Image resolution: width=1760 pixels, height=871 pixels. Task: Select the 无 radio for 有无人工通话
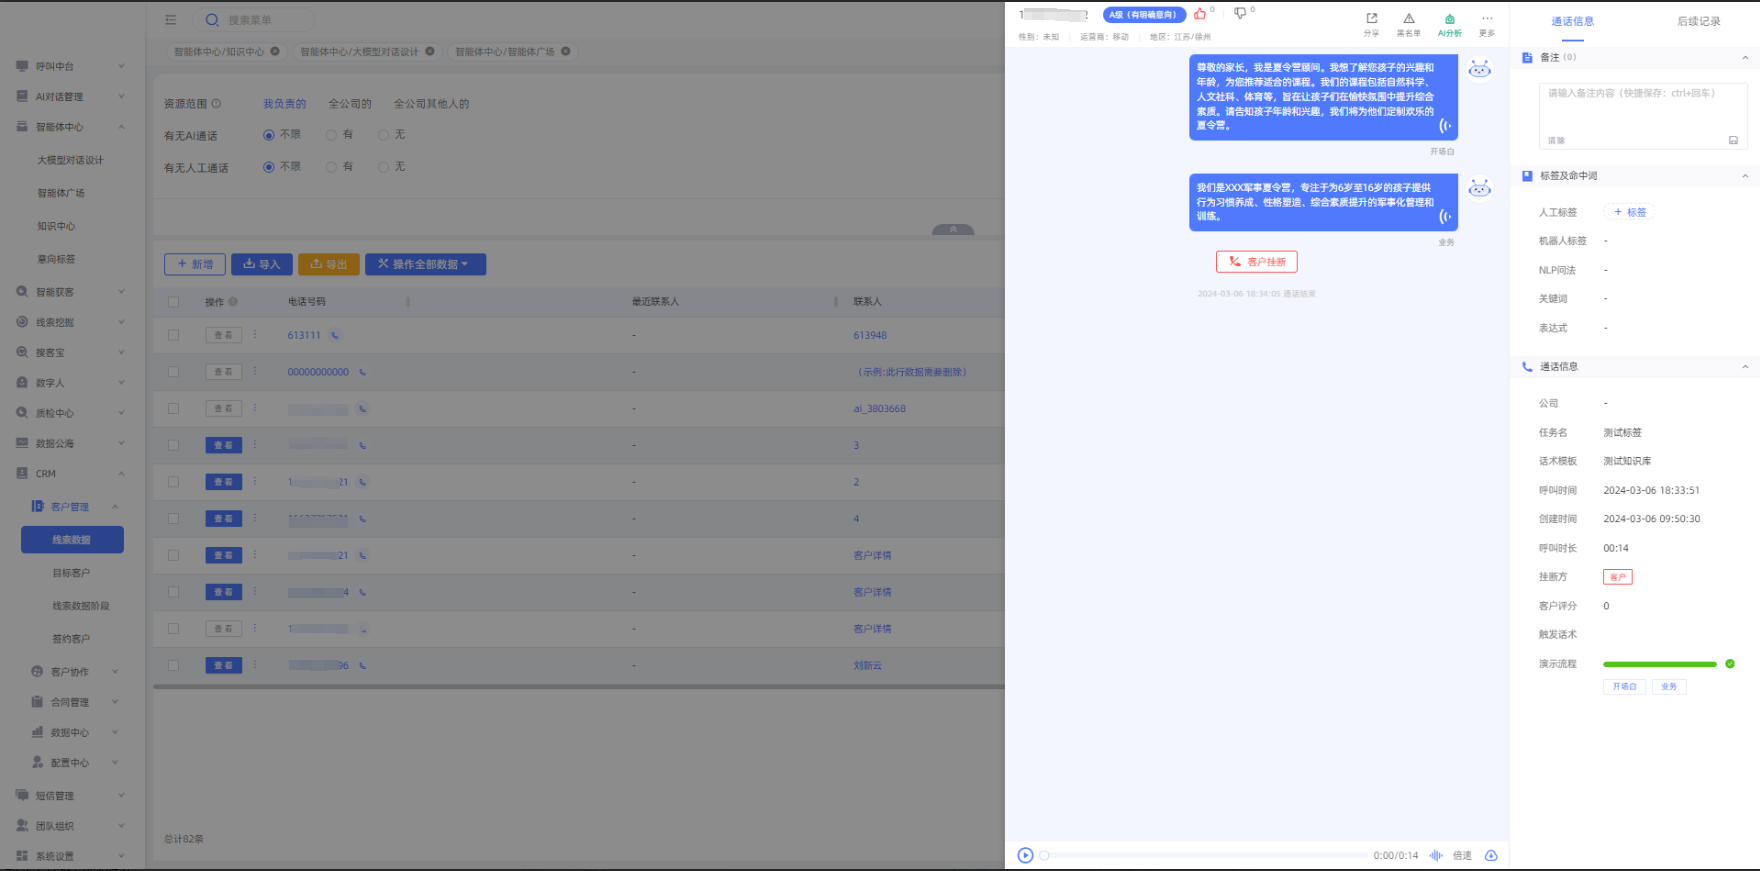pos(383,167)
